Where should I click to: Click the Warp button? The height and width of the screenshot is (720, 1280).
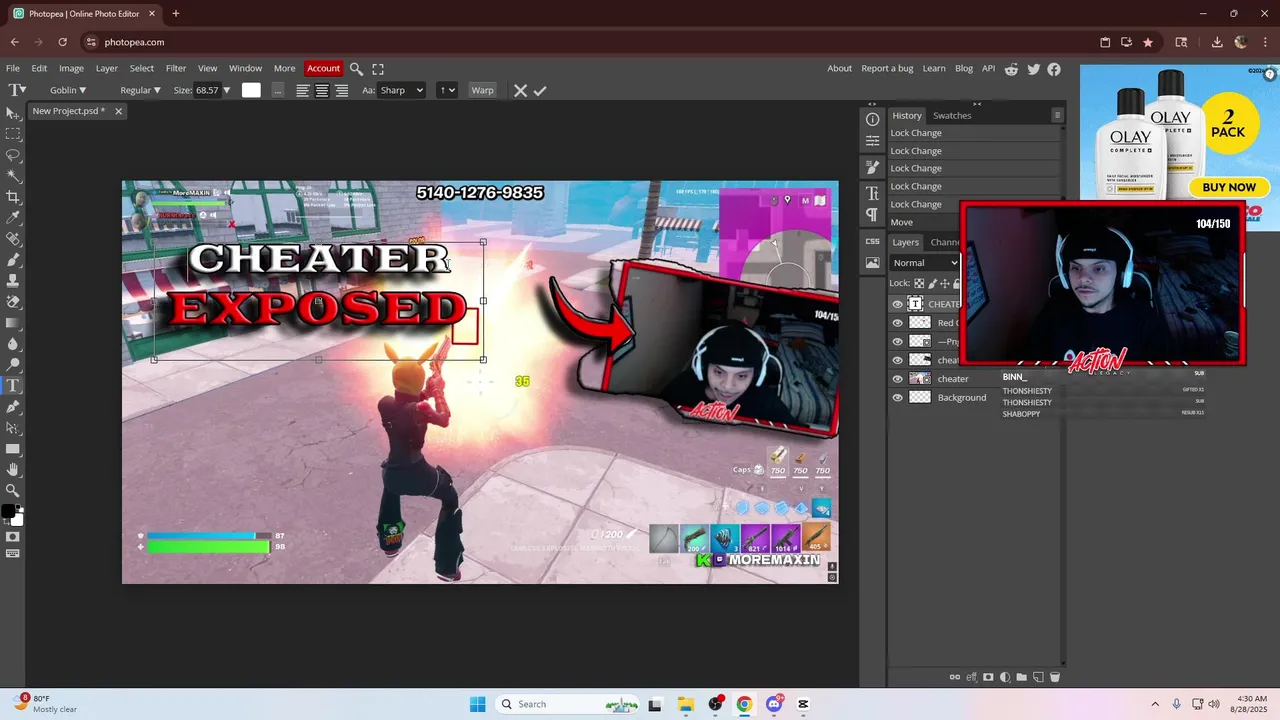[x=482, y=90]
